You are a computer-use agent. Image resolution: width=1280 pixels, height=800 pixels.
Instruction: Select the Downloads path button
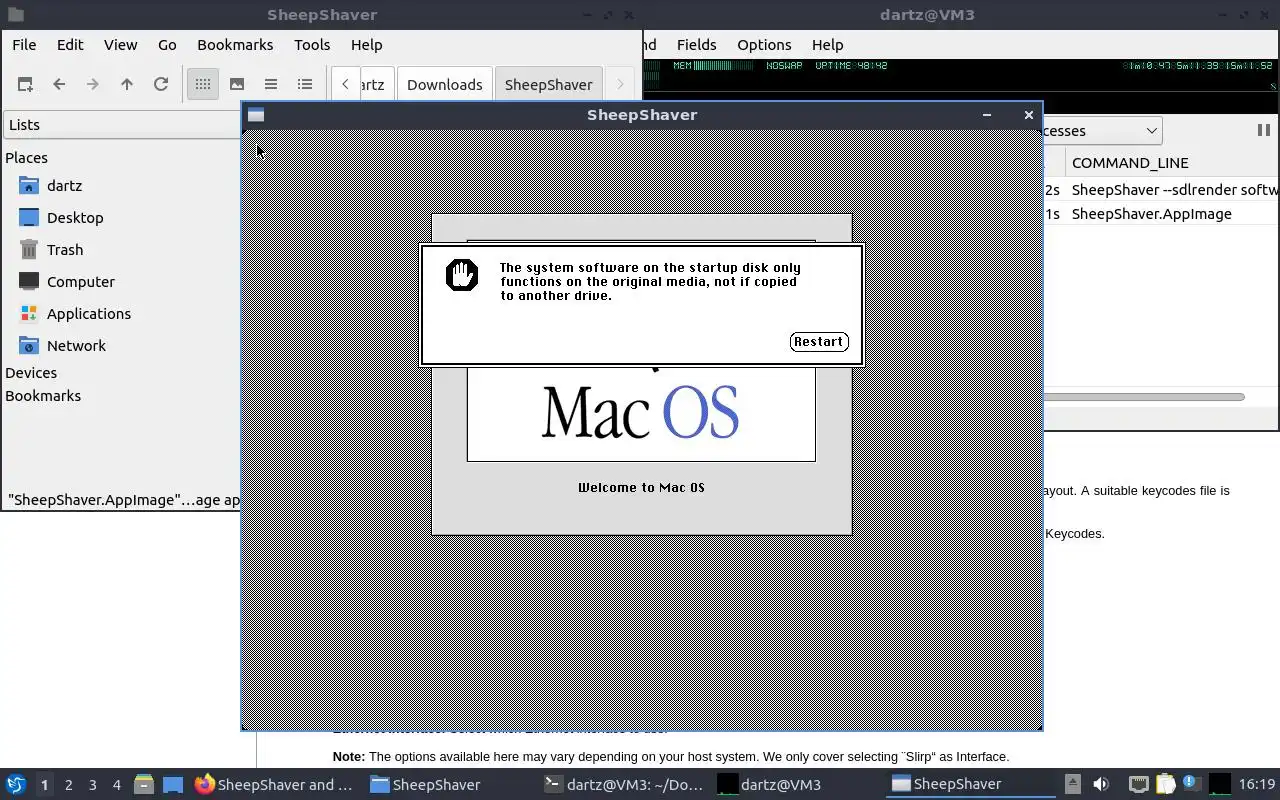pyautogui.click(x=445, y=84)
